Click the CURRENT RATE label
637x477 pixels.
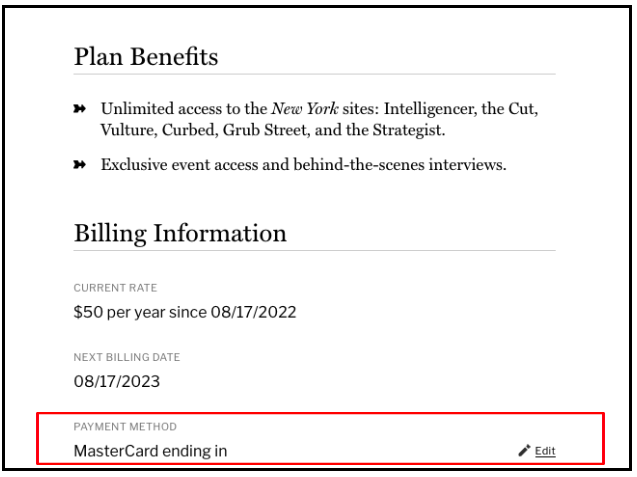[115, 288]
